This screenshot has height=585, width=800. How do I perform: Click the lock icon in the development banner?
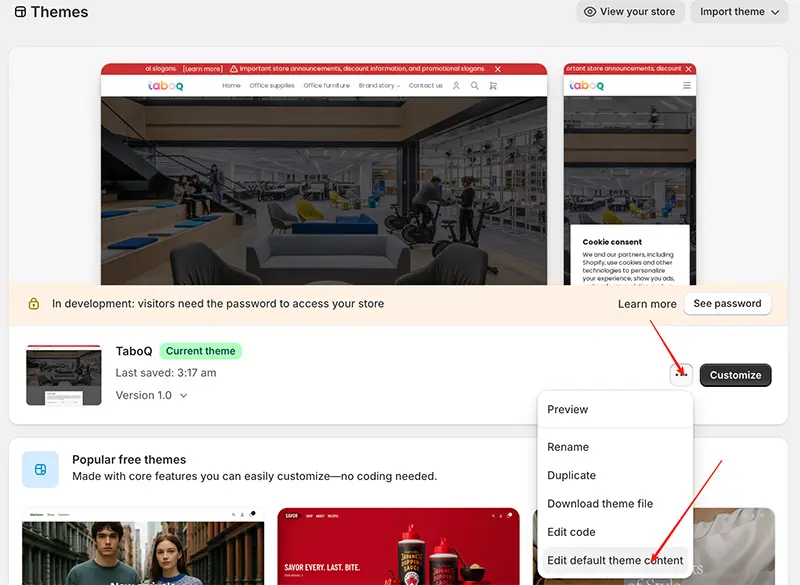[33, 303]
